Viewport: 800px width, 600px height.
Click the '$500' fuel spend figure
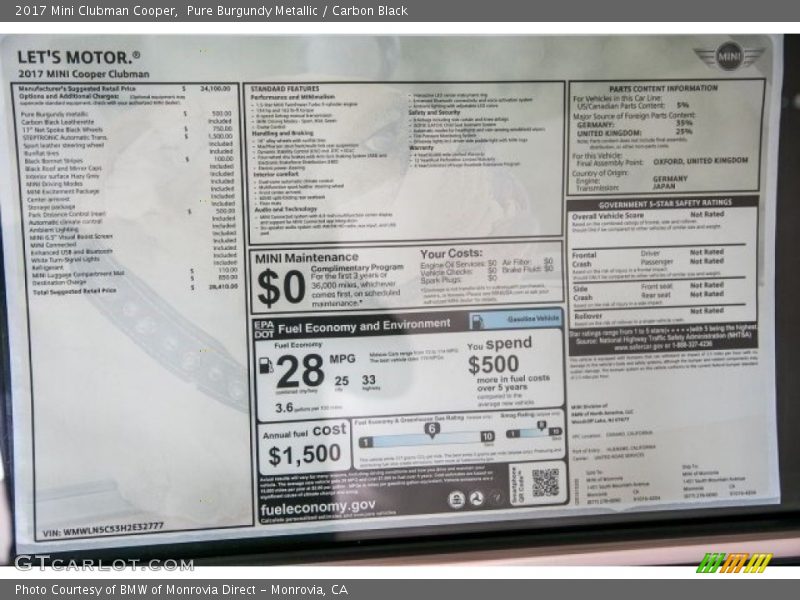(493, 364)
